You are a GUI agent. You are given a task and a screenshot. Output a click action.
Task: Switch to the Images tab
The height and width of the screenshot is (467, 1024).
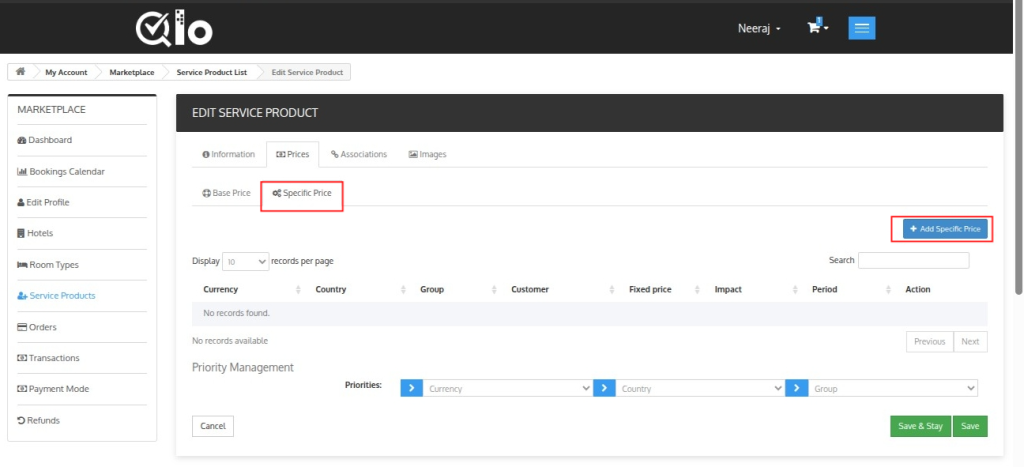click(x=428, y=154)
